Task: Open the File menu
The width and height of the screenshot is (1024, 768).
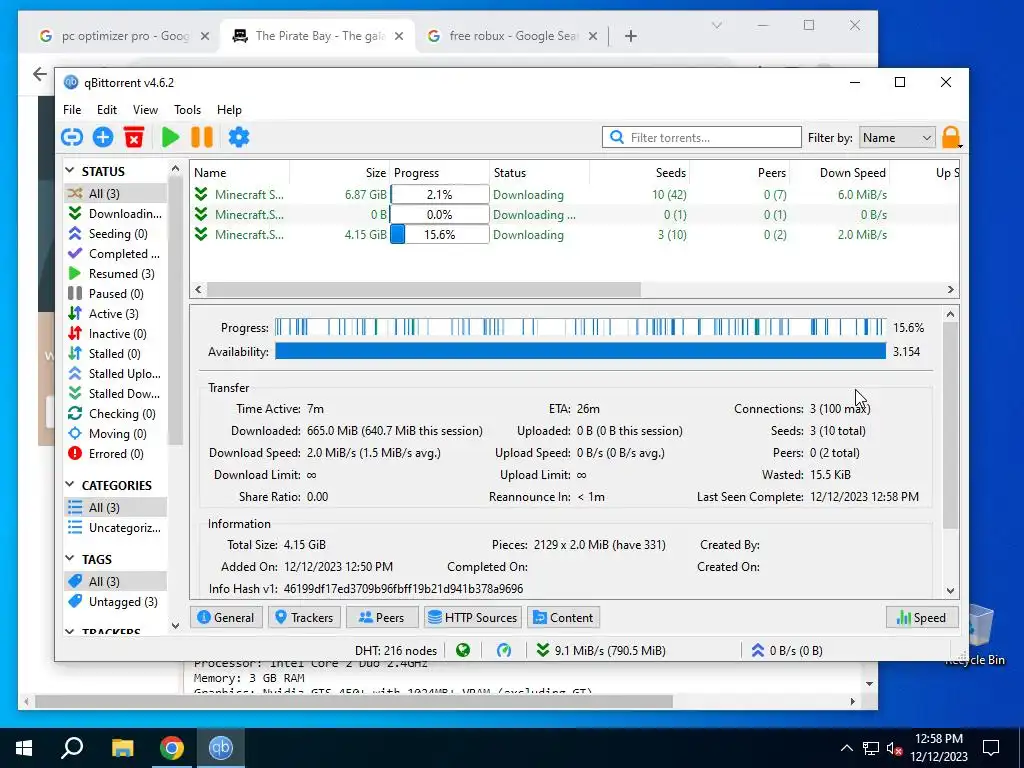Action: [x=72, y=110]
